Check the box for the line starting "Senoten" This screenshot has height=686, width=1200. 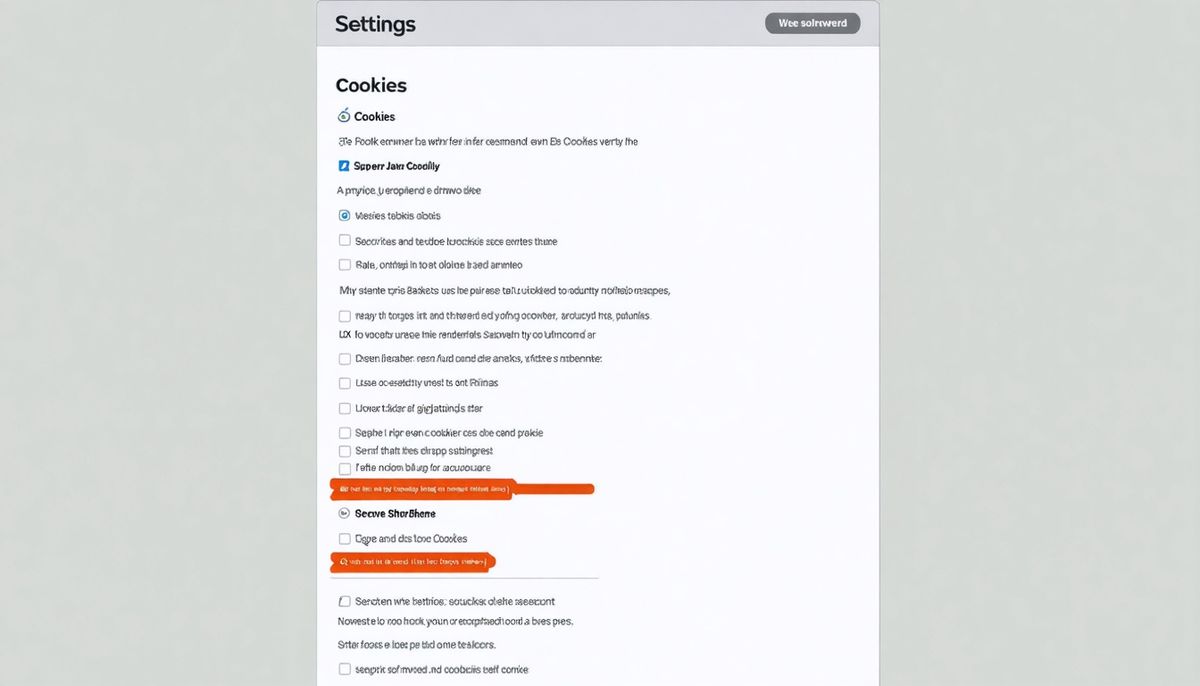click(x=345, y=602)
